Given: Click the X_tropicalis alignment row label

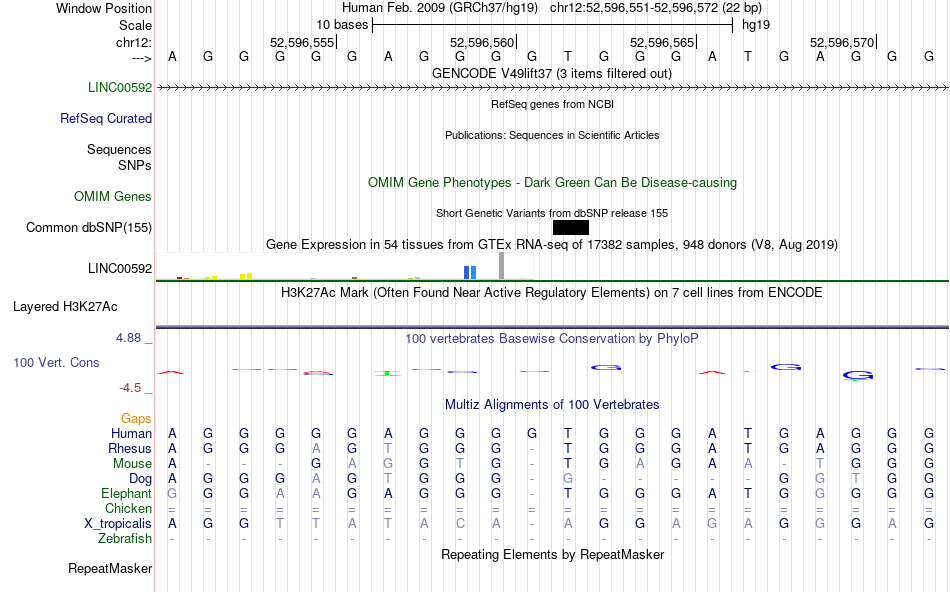Looking at the screenshot, I should 118,524.
